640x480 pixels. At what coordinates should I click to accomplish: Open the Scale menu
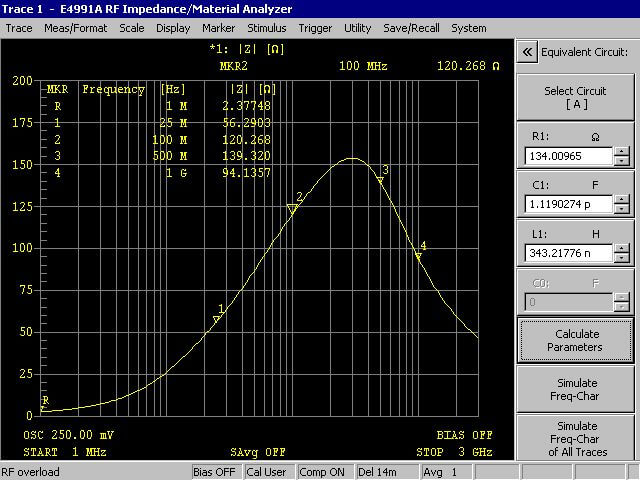coord(132,28)
